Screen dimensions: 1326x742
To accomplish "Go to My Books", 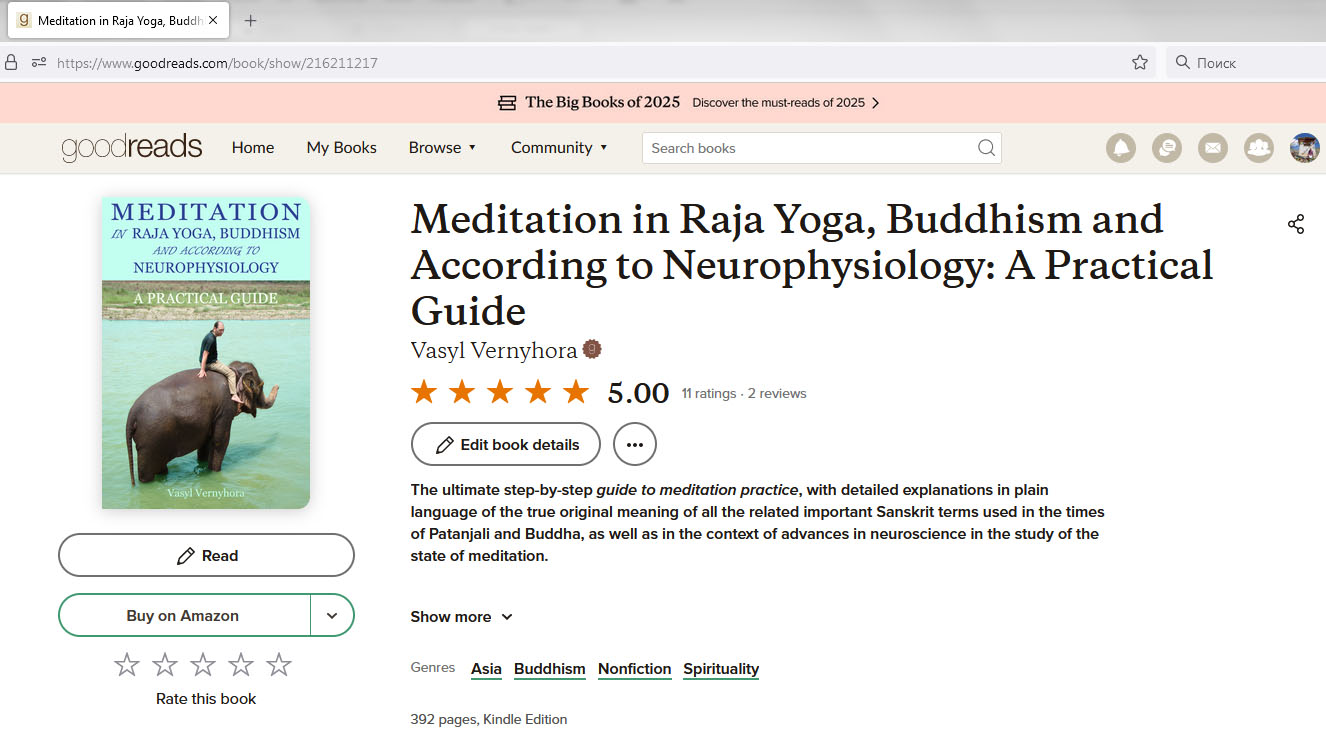I will coord(342,147).
